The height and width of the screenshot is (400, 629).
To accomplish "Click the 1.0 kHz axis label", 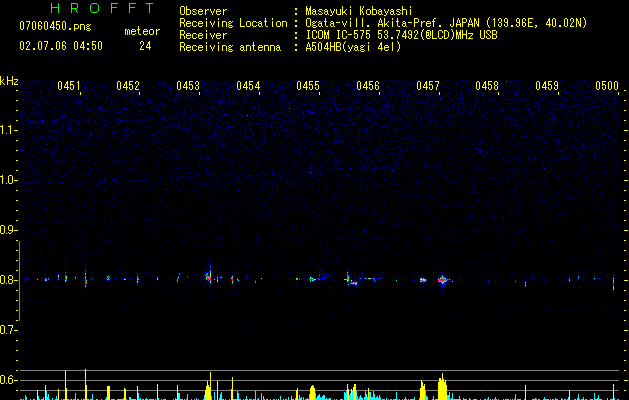I will coord(8,180).
